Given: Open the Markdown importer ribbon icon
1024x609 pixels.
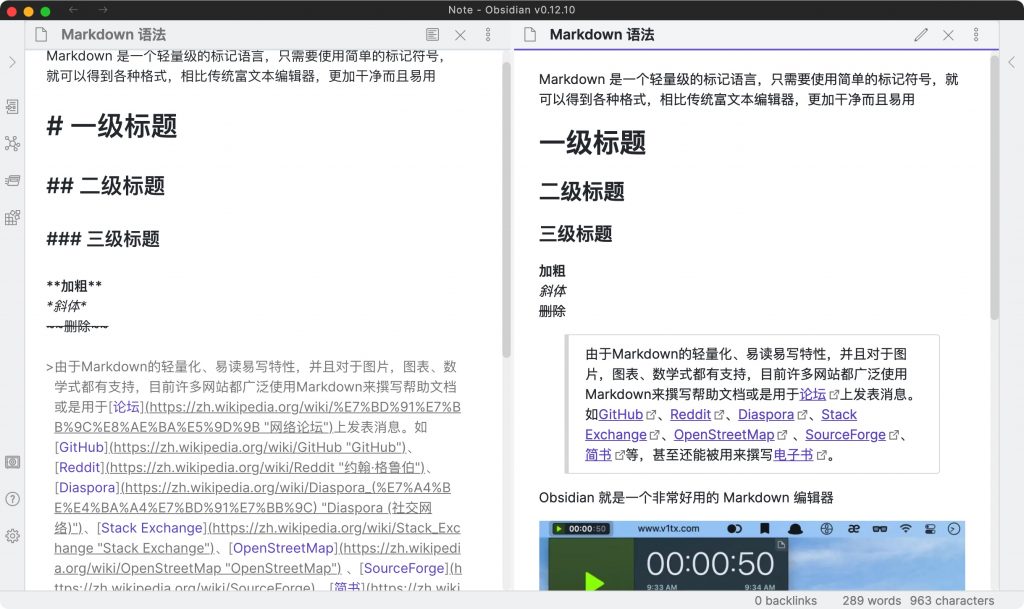Looking at the screenshot, I should coord(12,217).
